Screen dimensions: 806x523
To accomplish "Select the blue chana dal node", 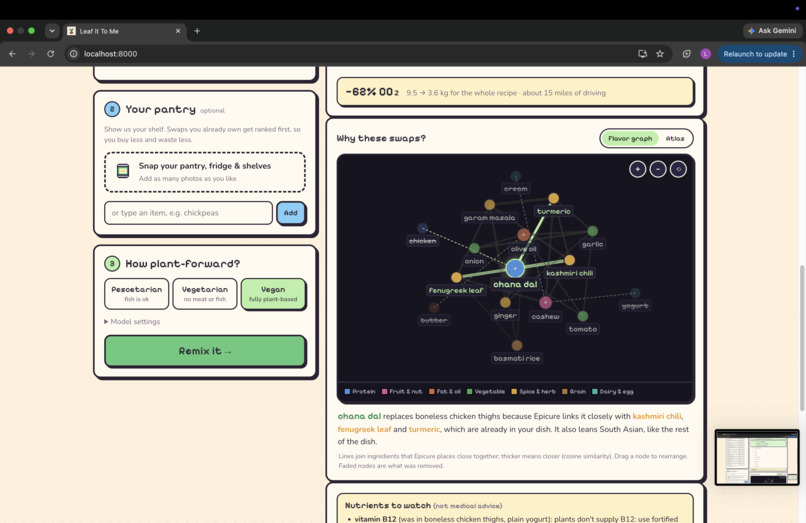I will tap(515, 268).
